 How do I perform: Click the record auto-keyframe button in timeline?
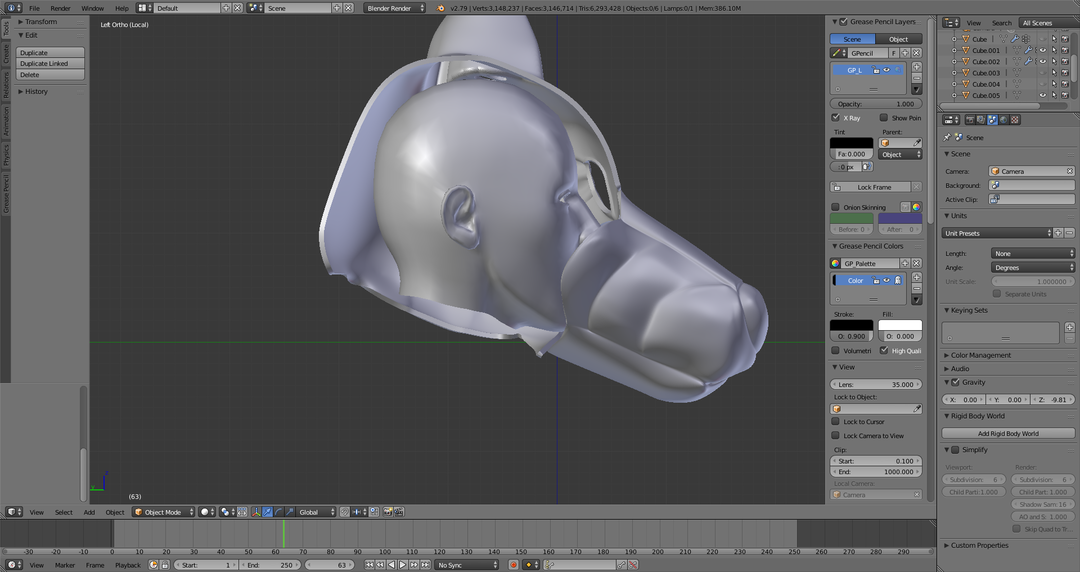pos(514,565)
